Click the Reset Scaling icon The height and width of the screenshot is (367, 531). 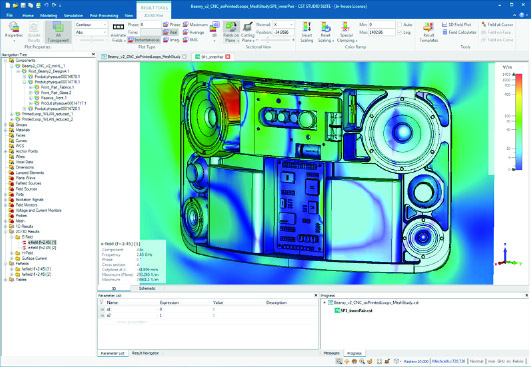[325, 32]
